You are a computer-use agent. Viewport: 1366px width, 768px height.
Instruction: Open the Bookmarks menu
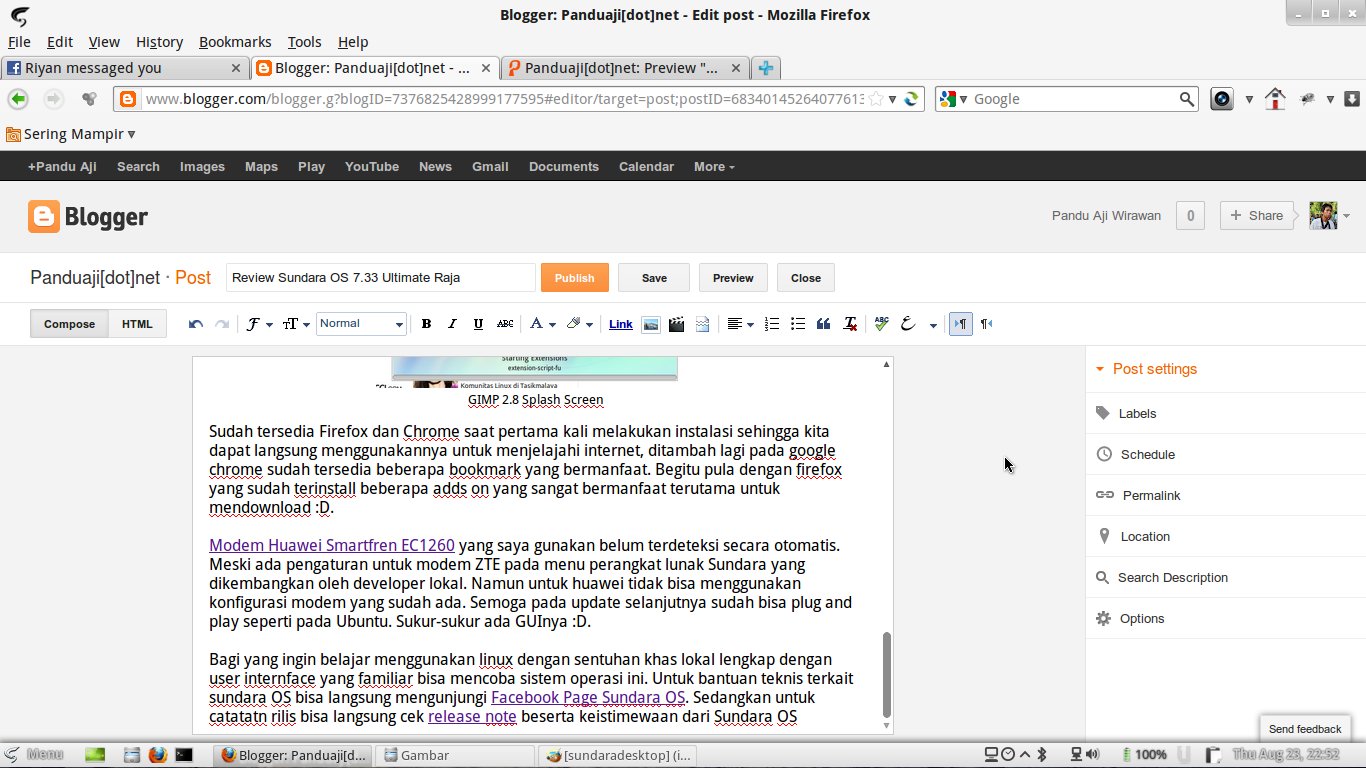click(235, 42)
